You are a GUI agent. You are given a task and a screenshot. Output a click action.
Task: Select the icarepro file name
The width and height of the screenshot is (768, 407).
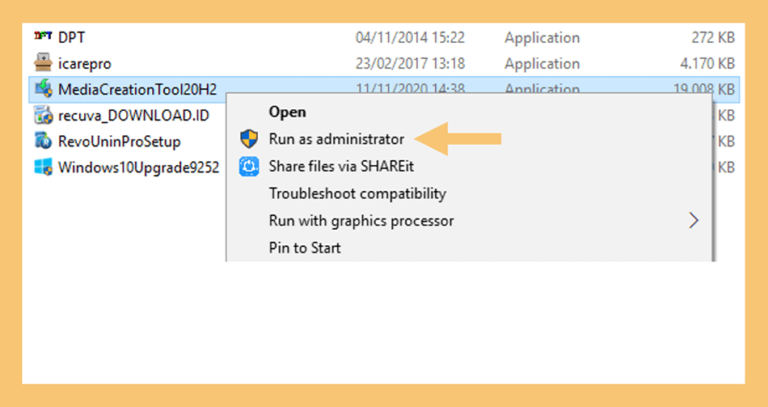pyautogui.click(x=85, y=64)
